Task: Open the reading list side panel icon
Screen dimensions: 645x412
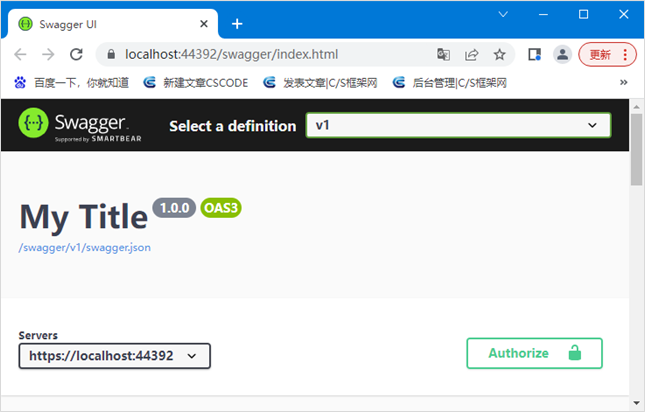Action: click(x=535, y=54)
